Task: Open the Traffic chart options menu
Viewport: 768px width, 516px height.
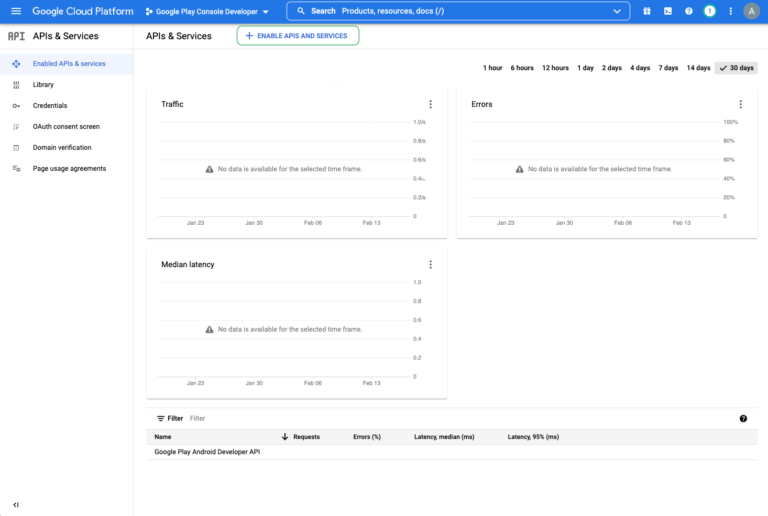Action: [x=431, y=104]
